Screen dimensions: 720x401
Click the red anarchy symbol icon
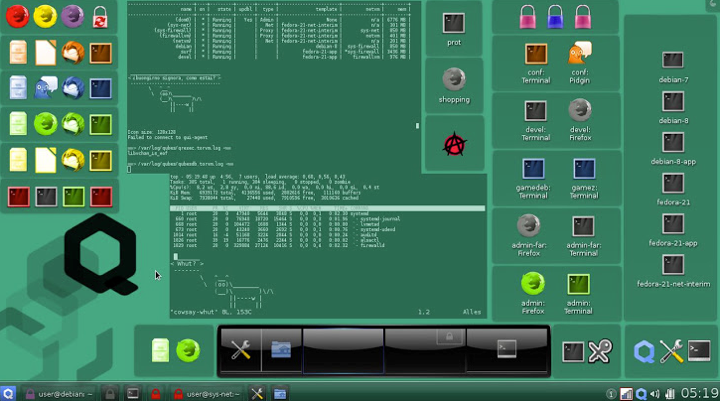(453, 144)
